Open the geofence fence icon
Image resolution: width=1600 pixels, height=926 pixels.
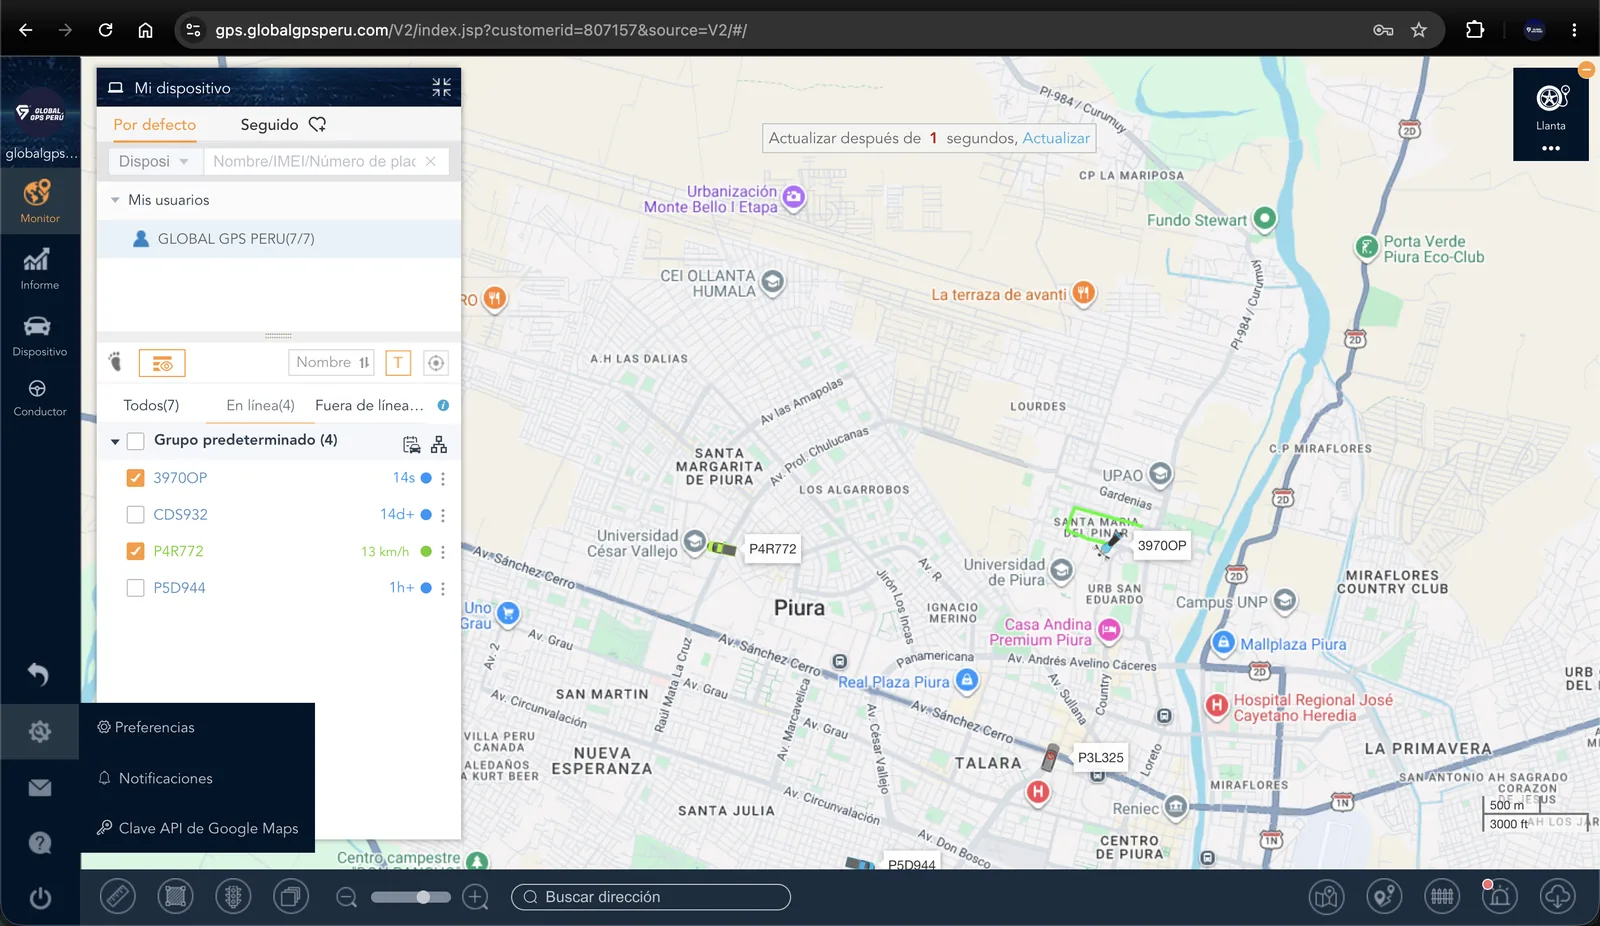click(x=1442, y=896)
